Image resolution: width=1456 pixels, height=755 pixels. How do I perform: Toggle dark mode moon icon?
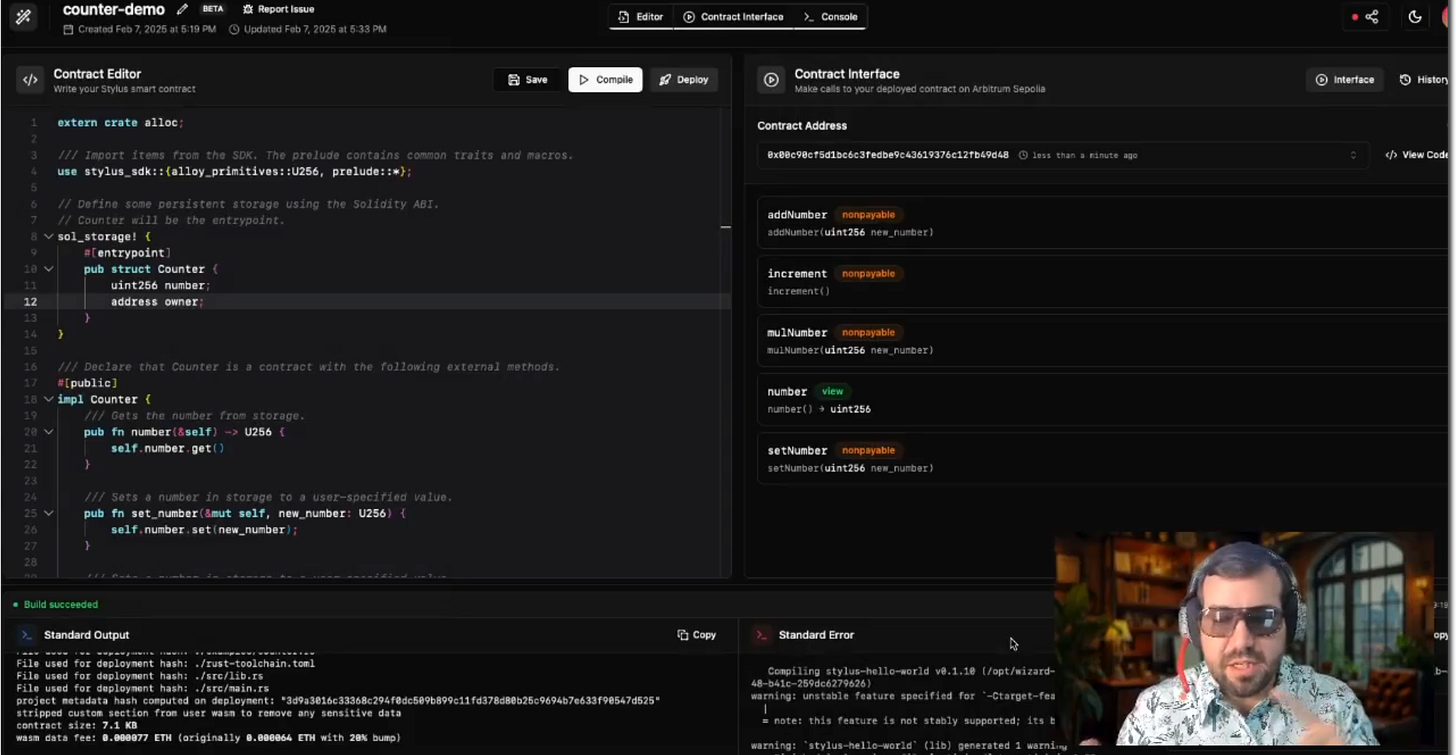1415,17
